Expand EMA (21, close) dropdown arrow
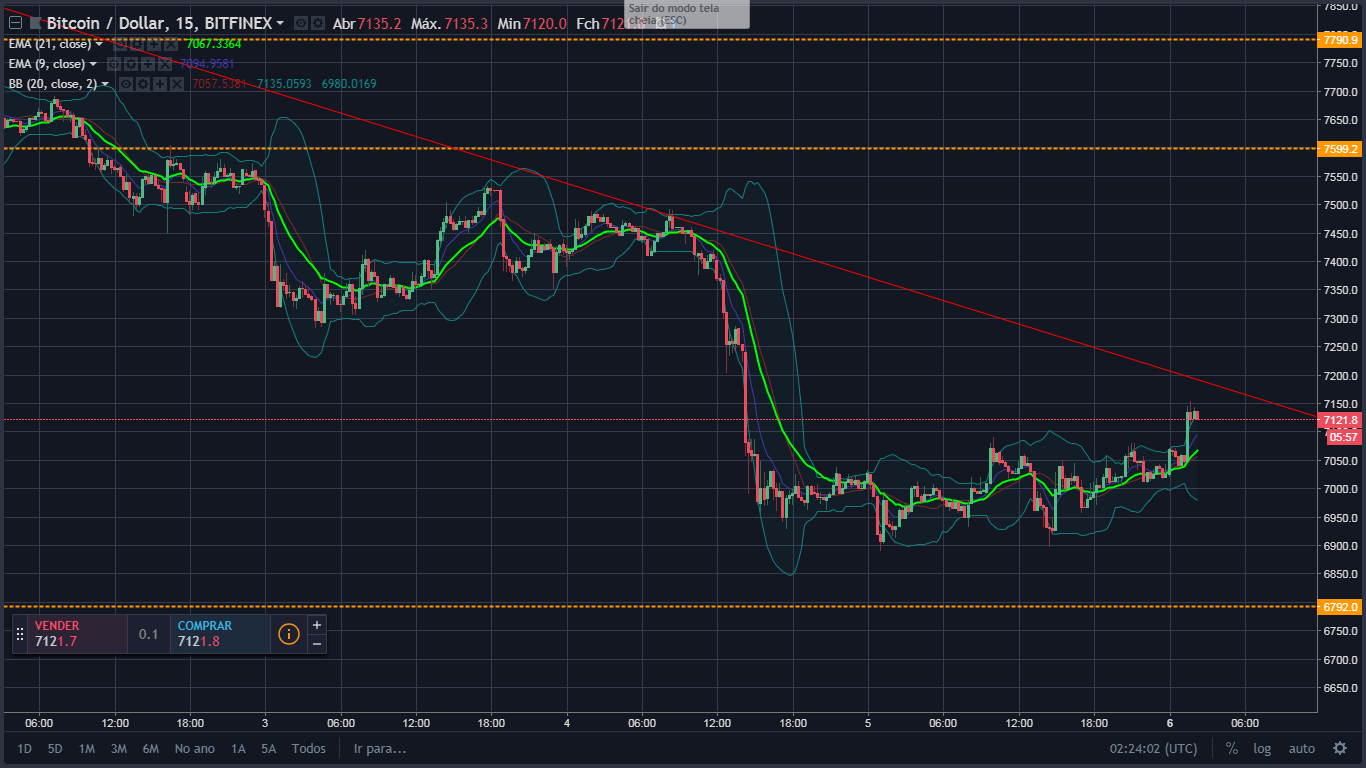Viewport: 1366px width, 768px height. (x=99, y=44)
